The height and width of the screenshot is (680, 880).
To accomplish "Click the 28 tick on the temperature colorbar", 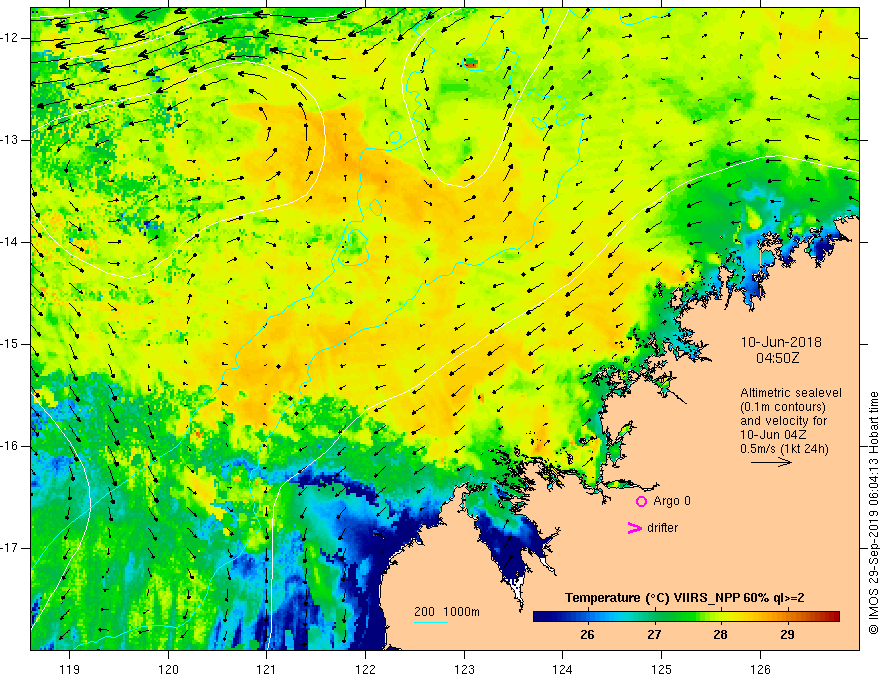I will tap(720, 634).
